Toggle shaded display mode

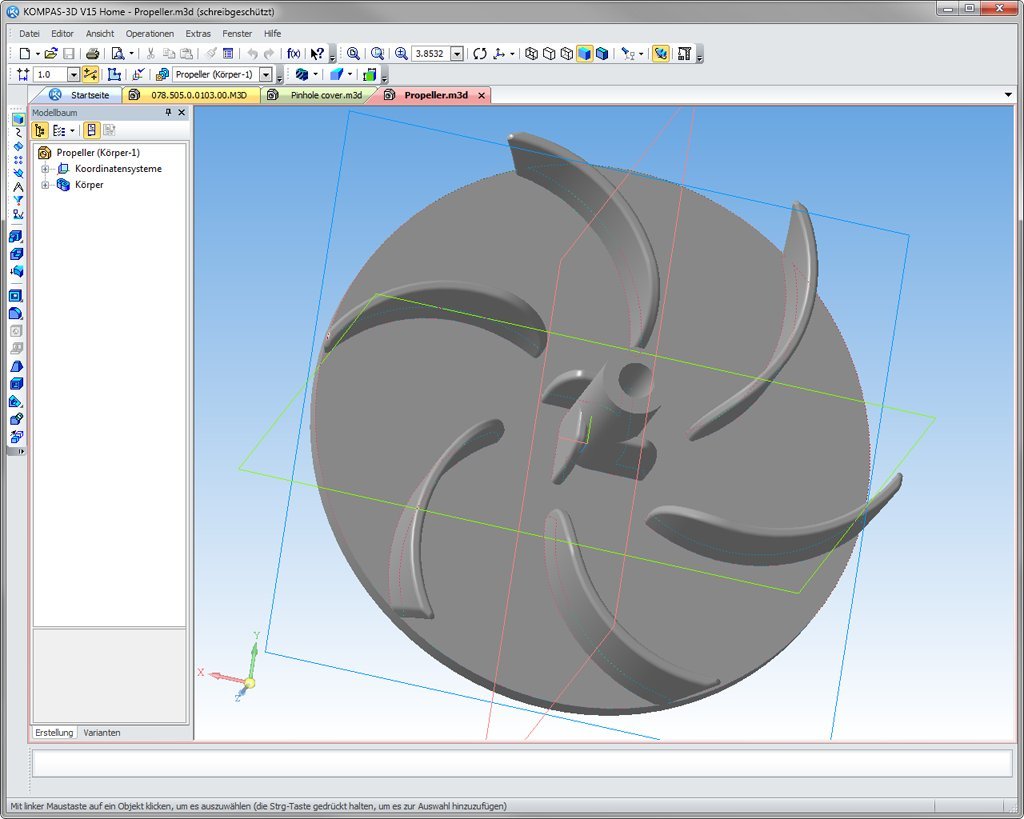point(584,54)
